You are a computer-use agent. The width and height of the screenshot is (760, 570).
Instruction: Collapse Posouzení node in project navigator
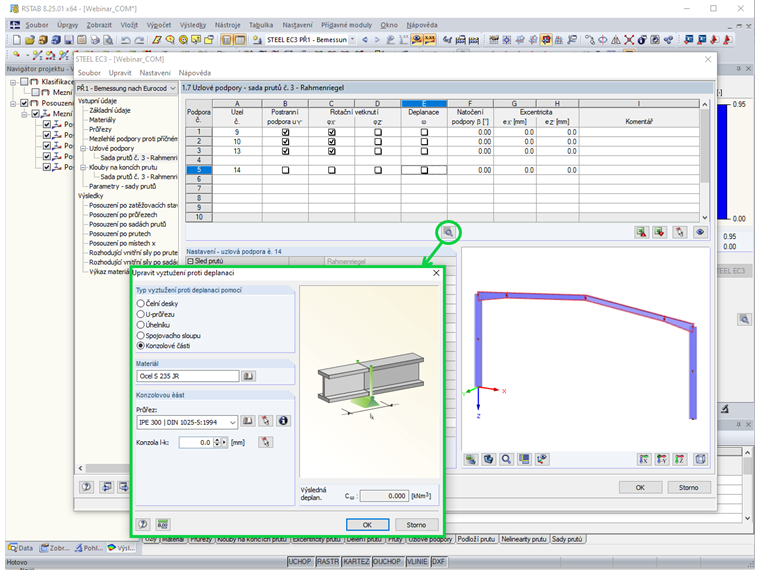click(13, 103)
